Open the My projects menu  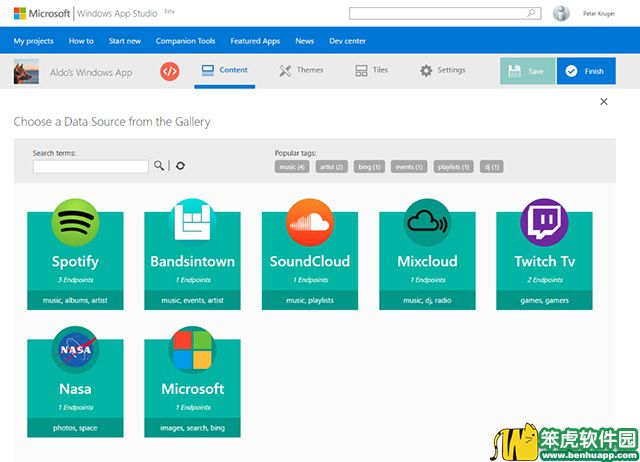click(33, 41)
